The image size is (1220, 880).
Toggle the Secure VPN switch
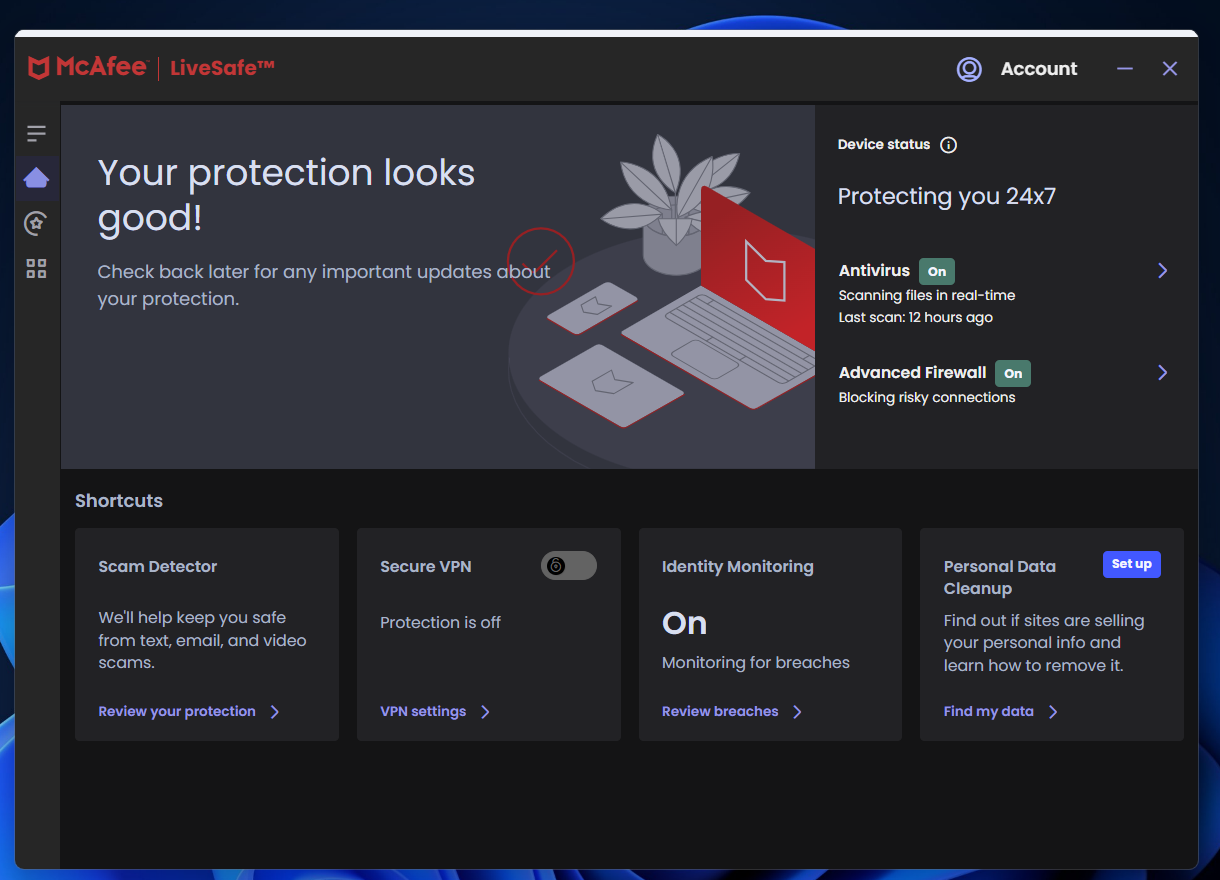pos(569,566)
